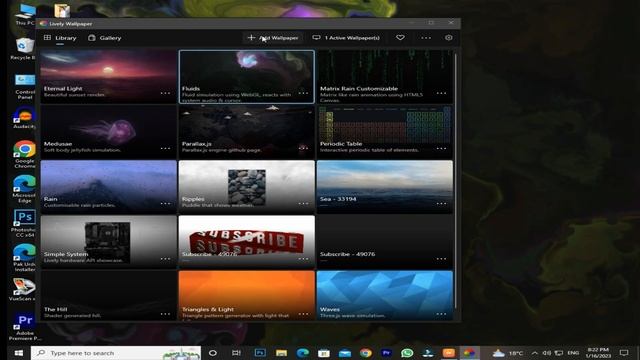The image size is (640, 360).
Task: Open options menu for Rain
Action: (x=165, y=203)
